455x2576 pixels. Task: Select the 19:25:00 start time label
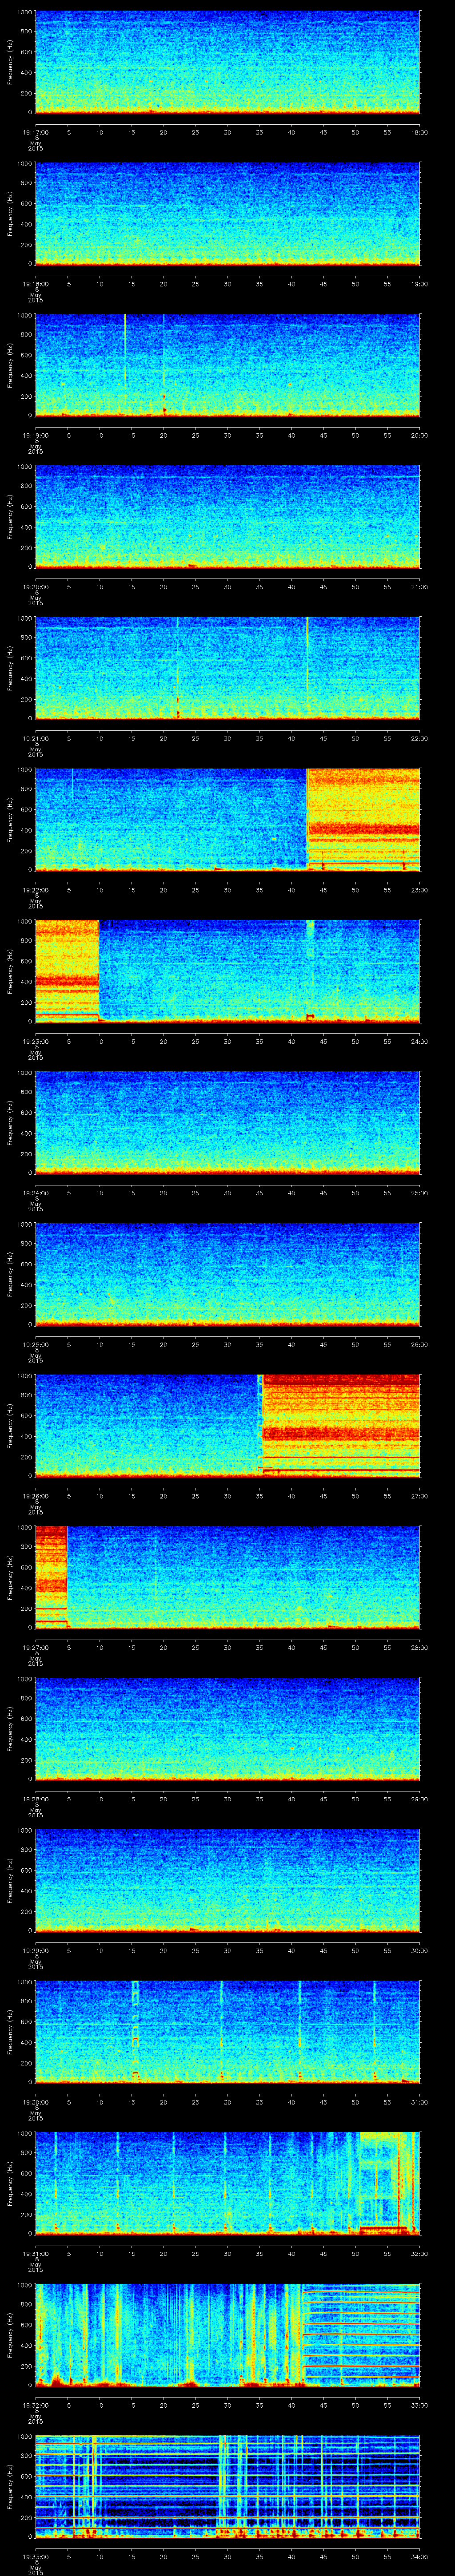click(x=35, y=1344)
